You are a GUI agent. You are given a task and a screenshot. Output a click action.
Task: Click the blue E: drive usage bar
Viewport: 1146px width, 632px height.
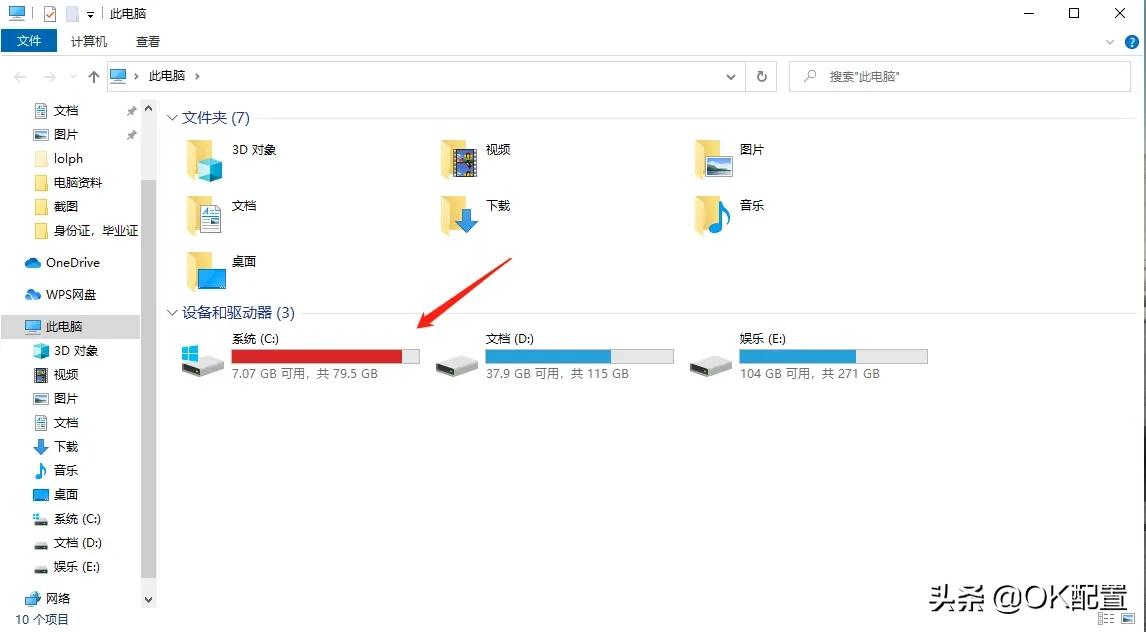point(833,356)
